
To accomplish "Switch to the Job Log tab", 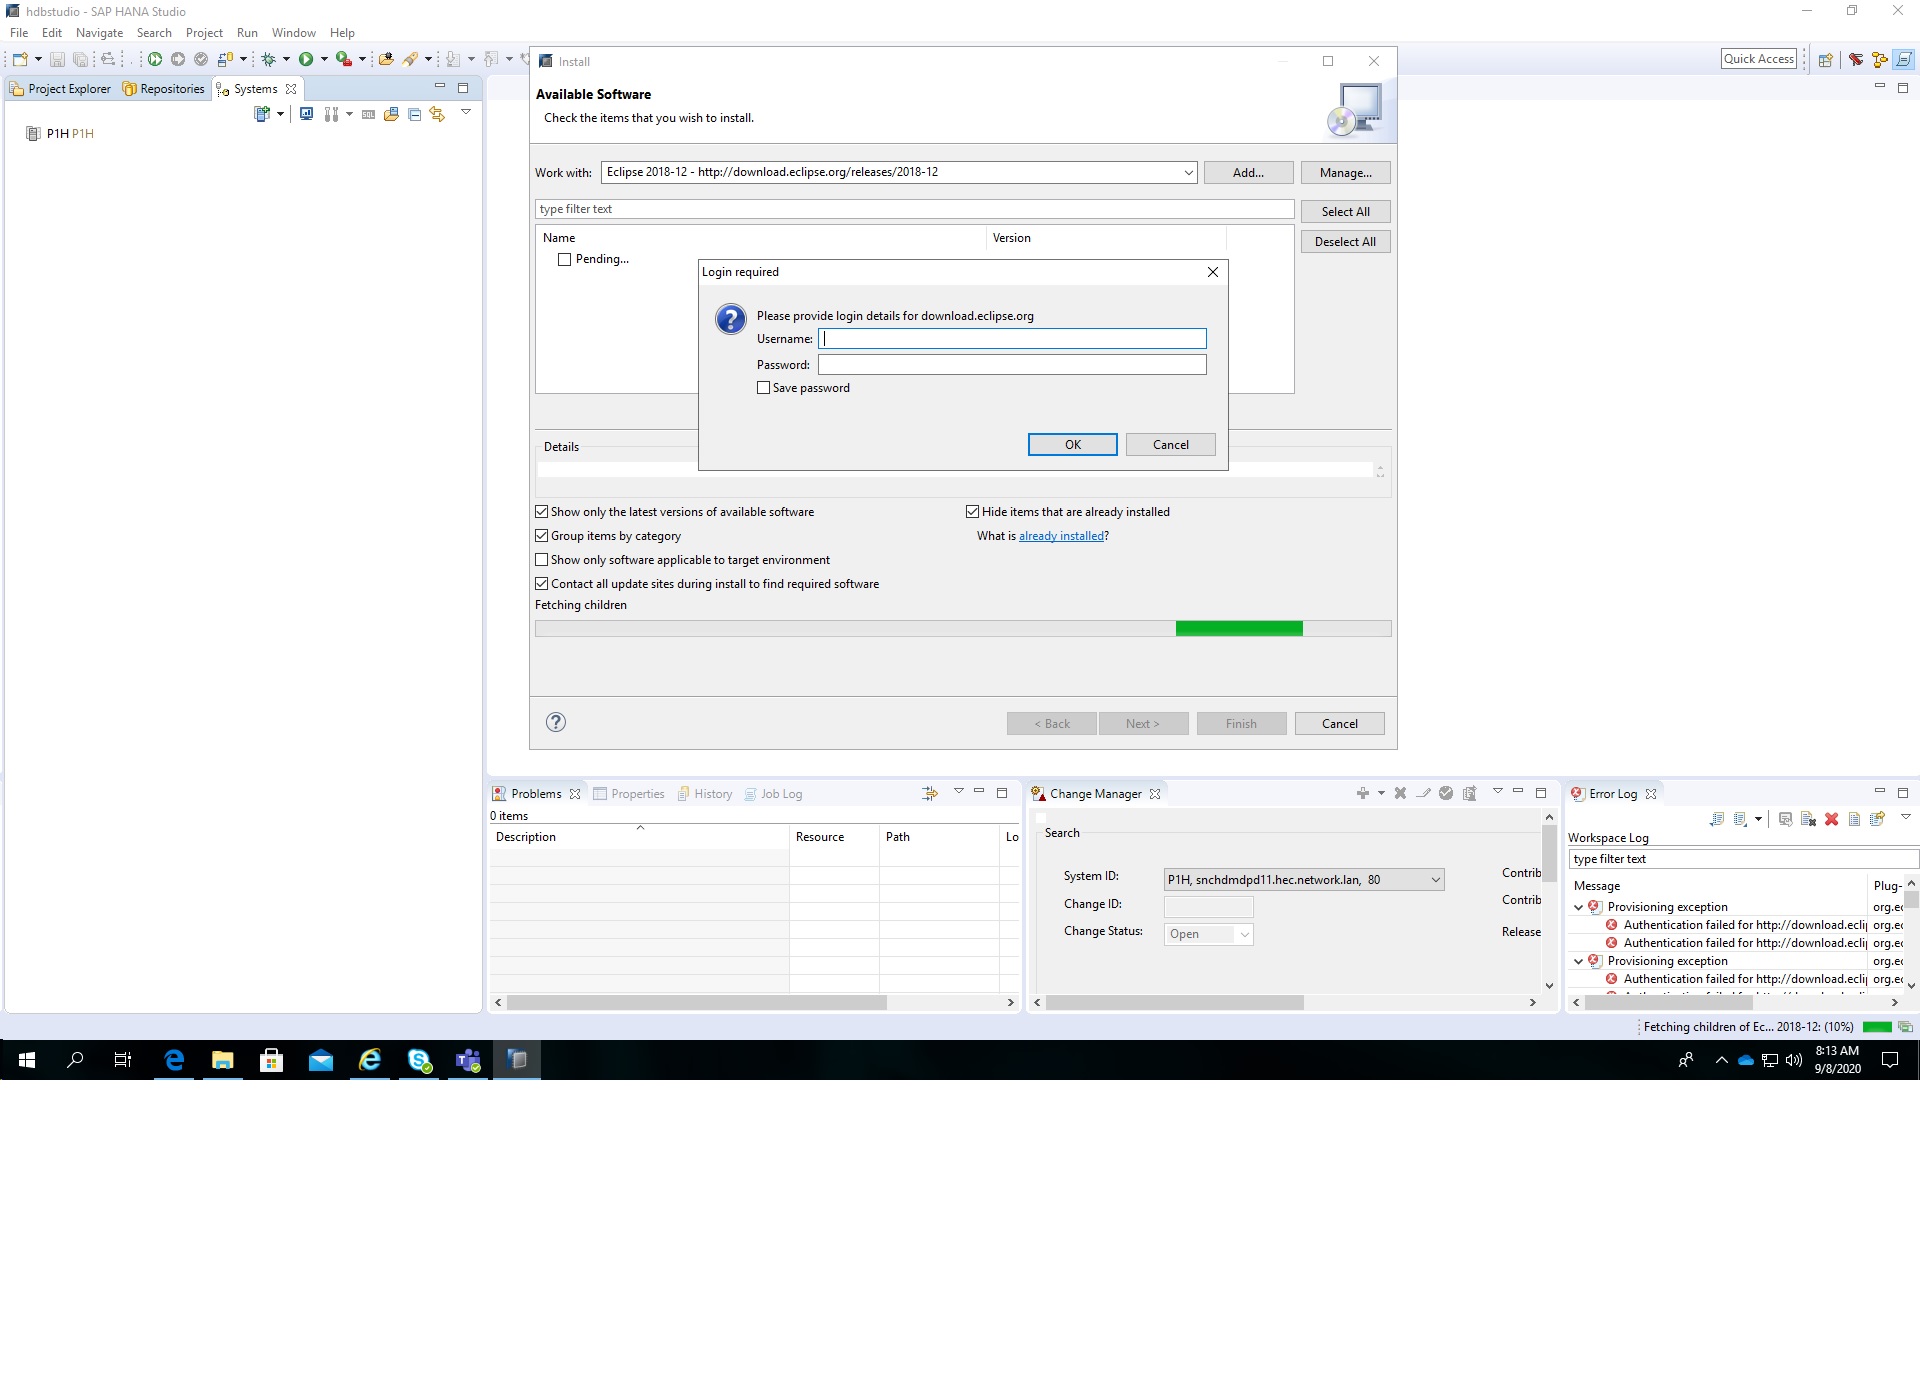I will pyautogui.click(x=773, y=794).
